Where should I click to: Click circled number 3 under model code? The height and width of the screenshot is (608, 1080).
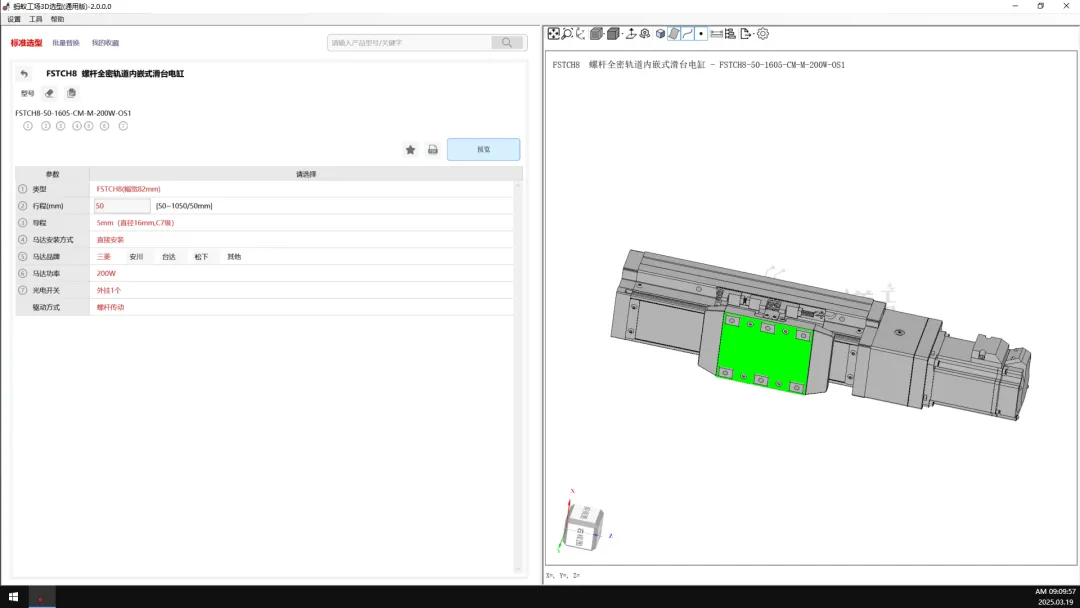click(x=61, y=126)
